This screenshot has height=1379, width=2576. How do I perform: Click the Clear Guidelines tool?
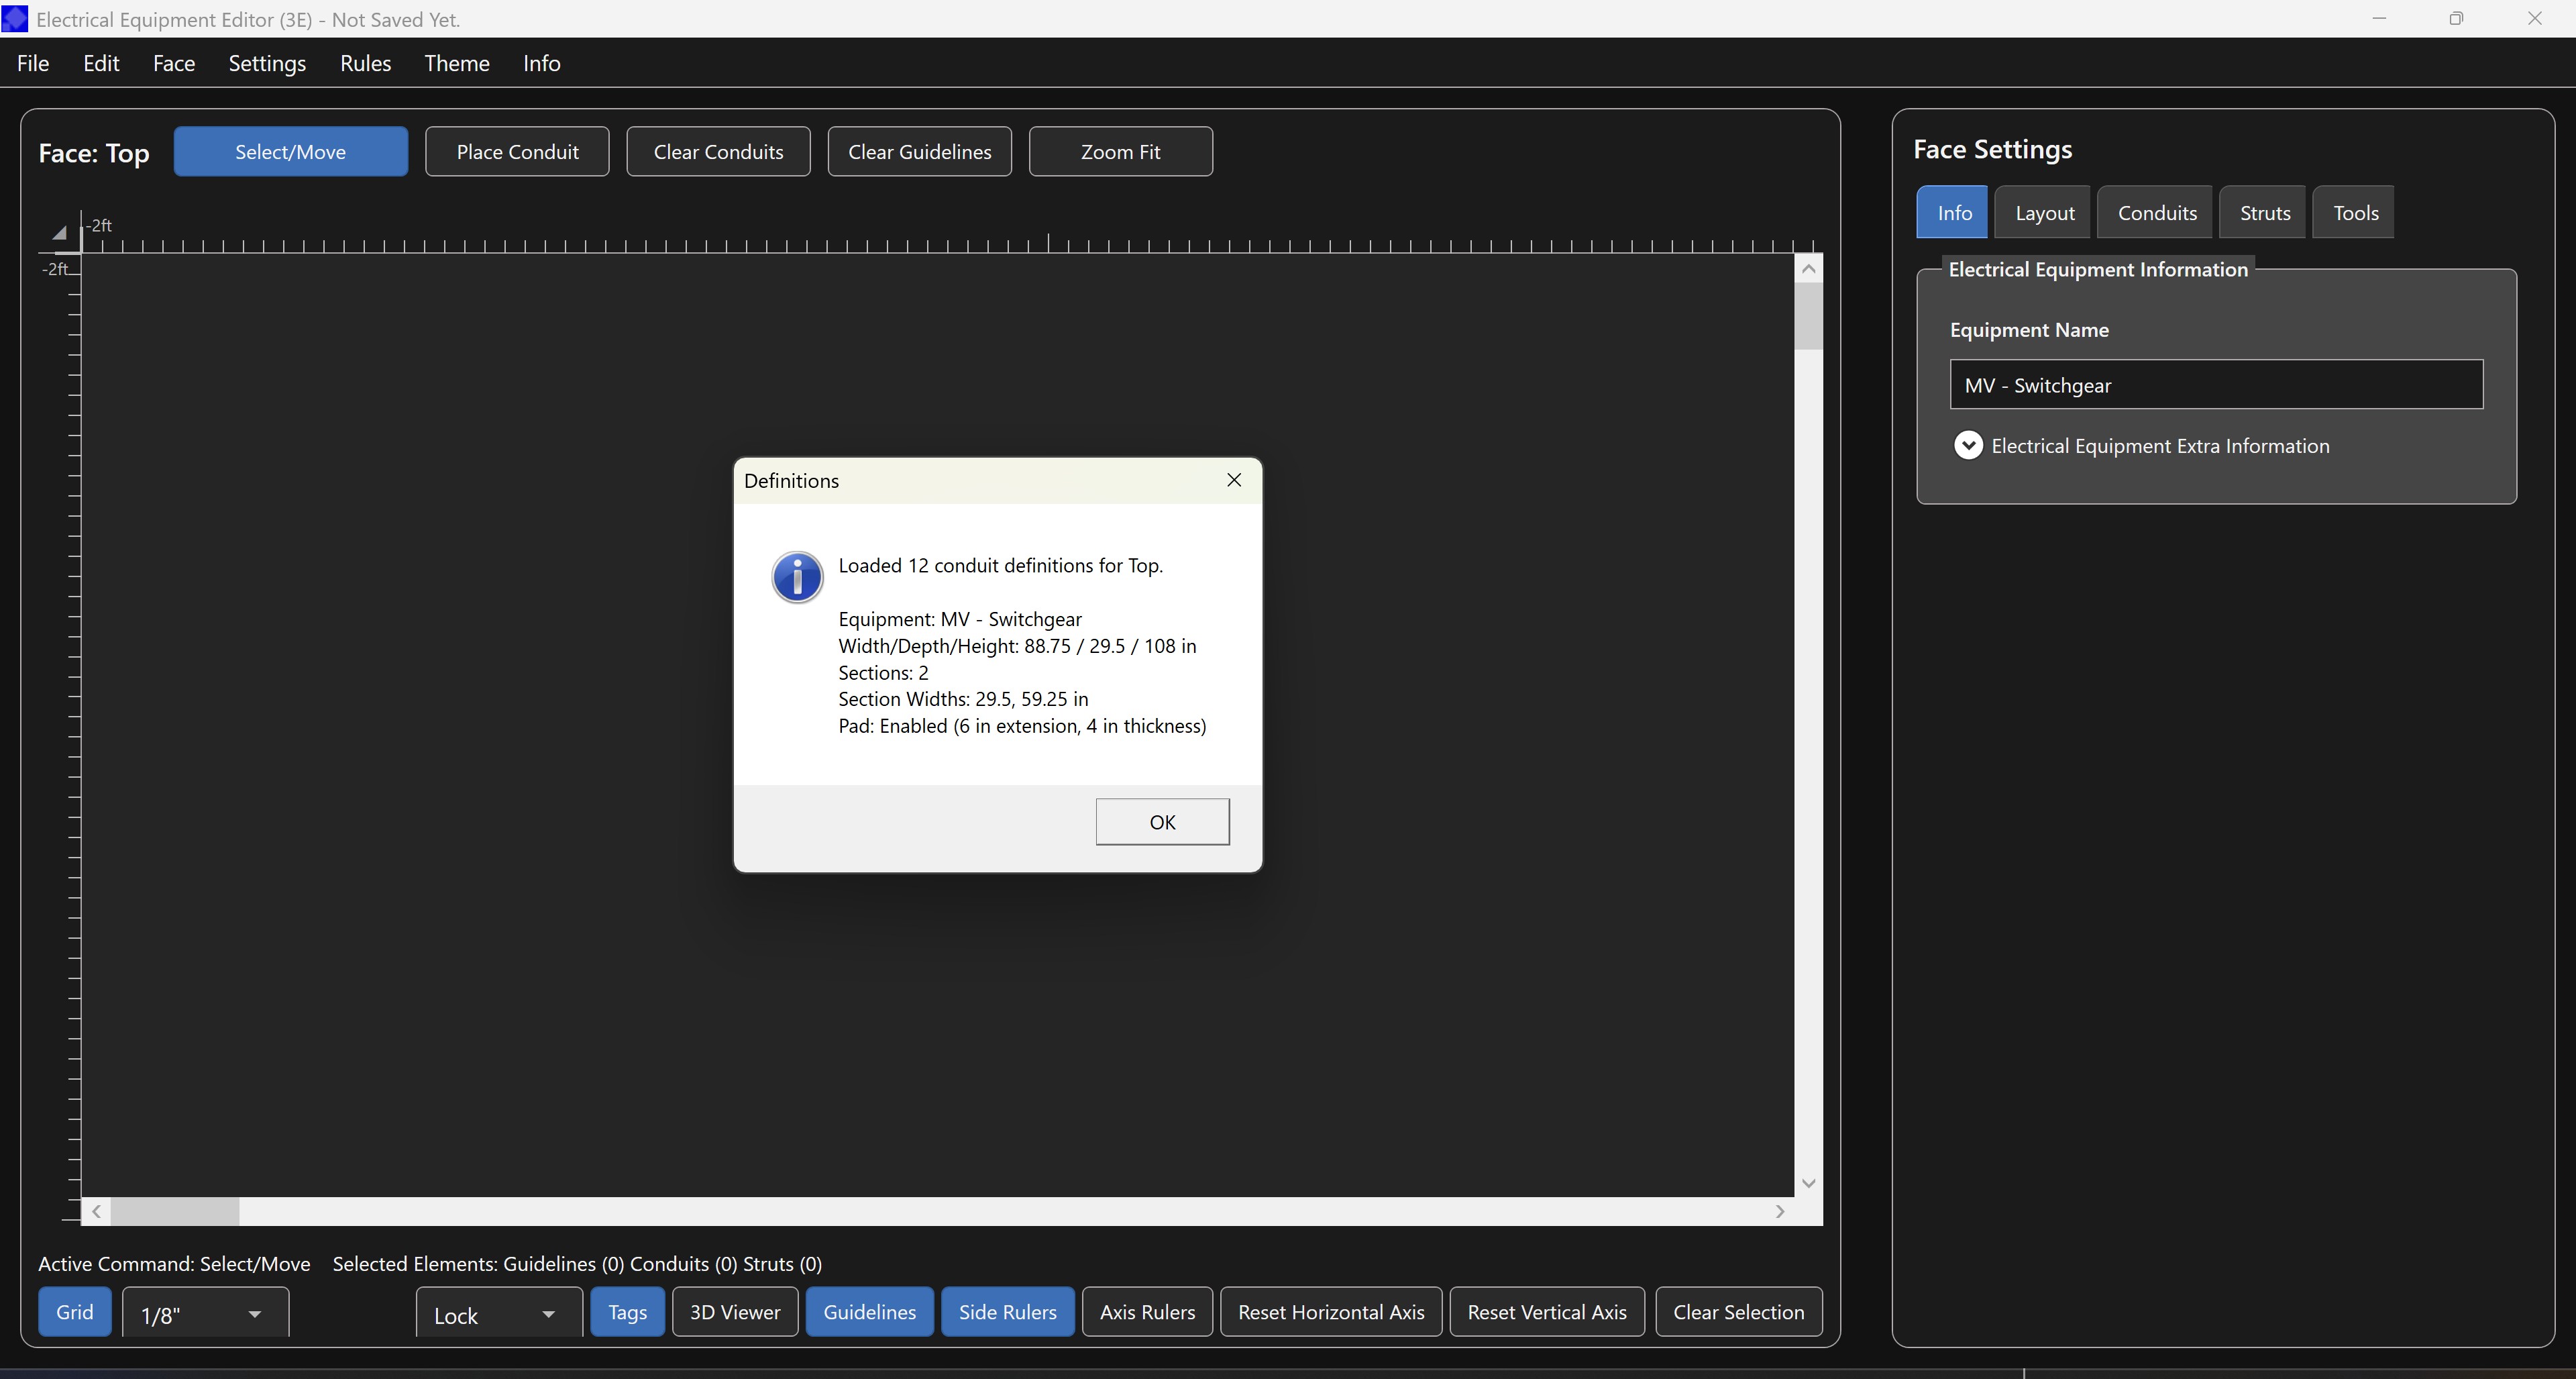point(919,151)
